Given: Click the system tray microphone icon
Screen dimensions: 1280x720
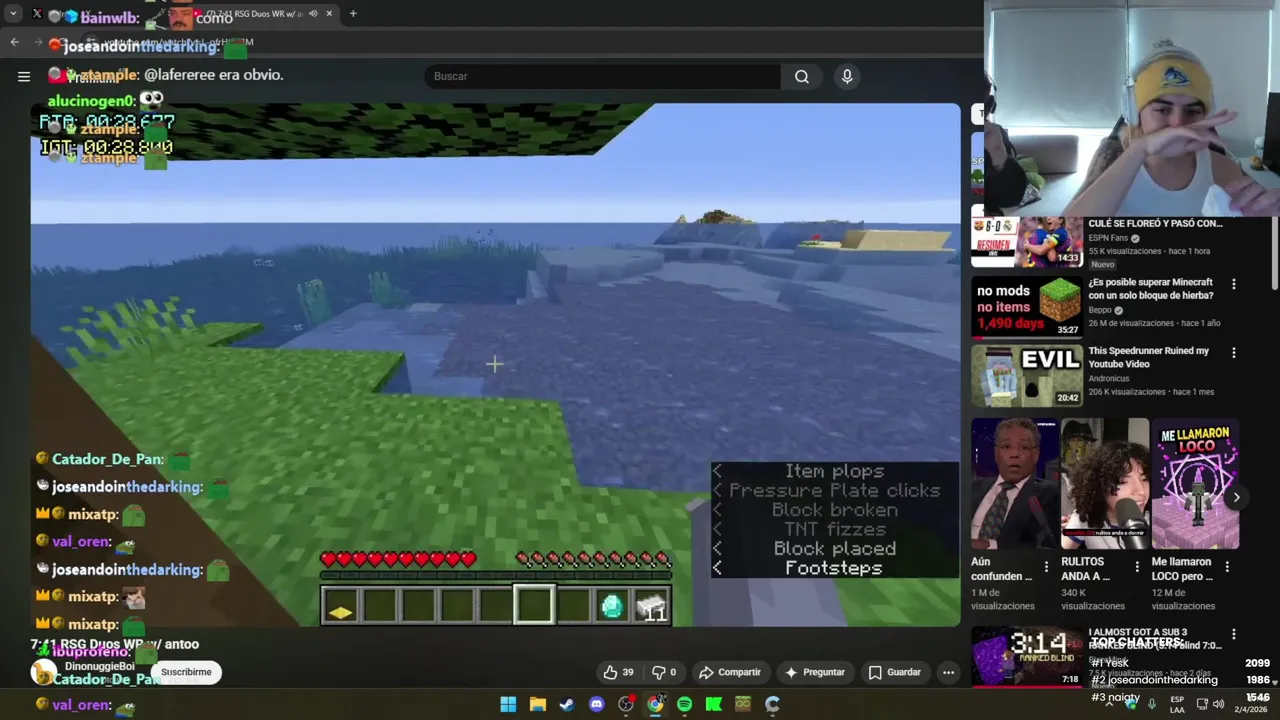Looking at the screenshot, I should [x=1152, y=704].
